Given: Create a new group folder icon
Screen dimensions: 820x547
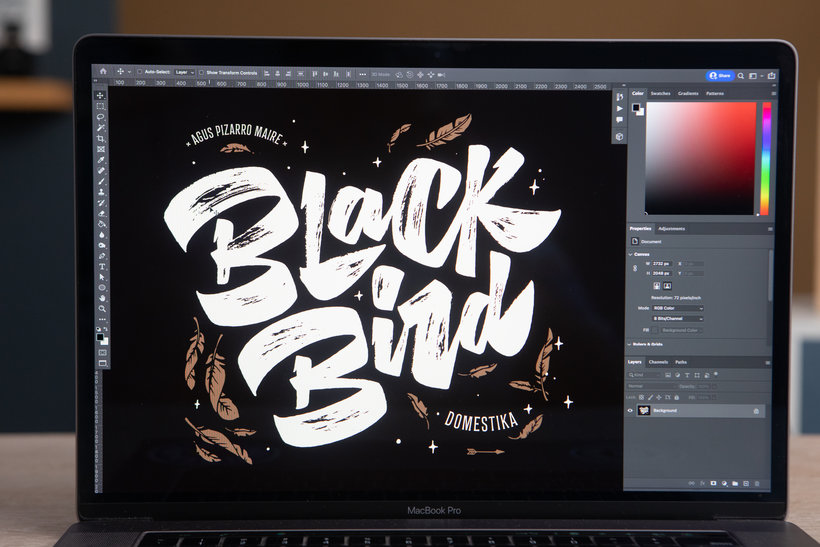Looking at the screenshot, I should tap(735, 484).
